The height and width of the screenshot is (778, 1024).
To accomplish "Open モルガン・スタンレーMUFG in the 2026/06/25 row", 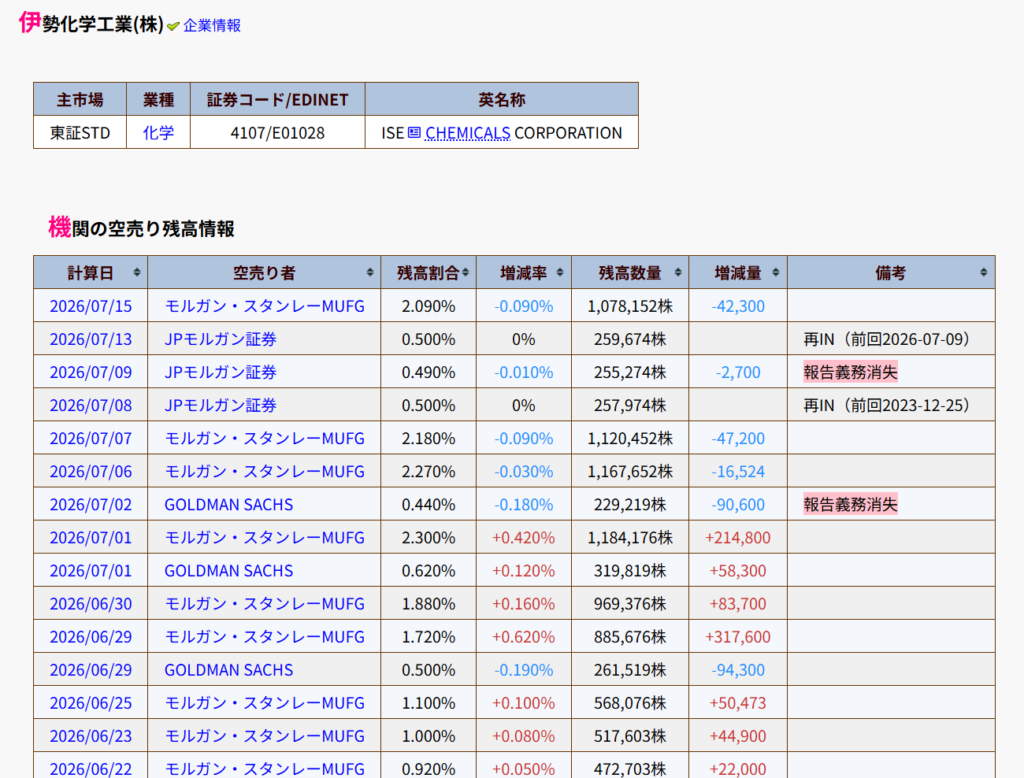I will click(264, 703).
